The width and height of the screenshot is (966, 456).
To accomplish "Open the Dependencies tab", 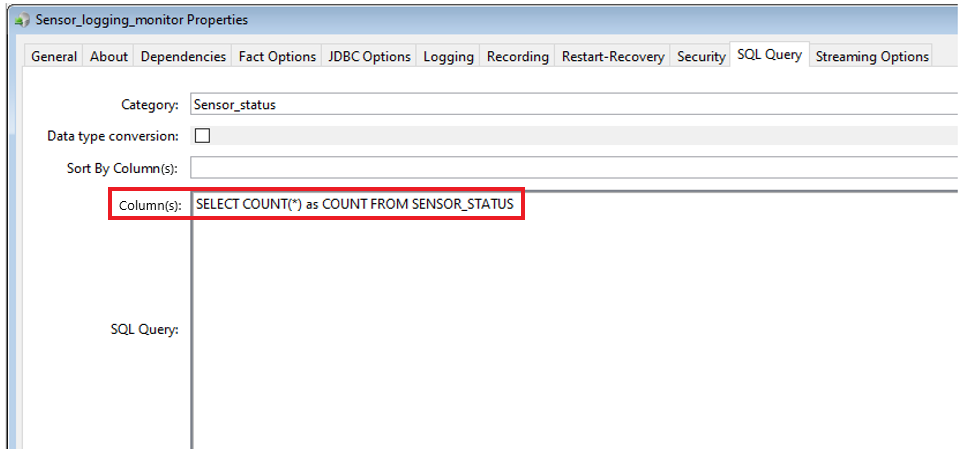I will coord(183,57).
